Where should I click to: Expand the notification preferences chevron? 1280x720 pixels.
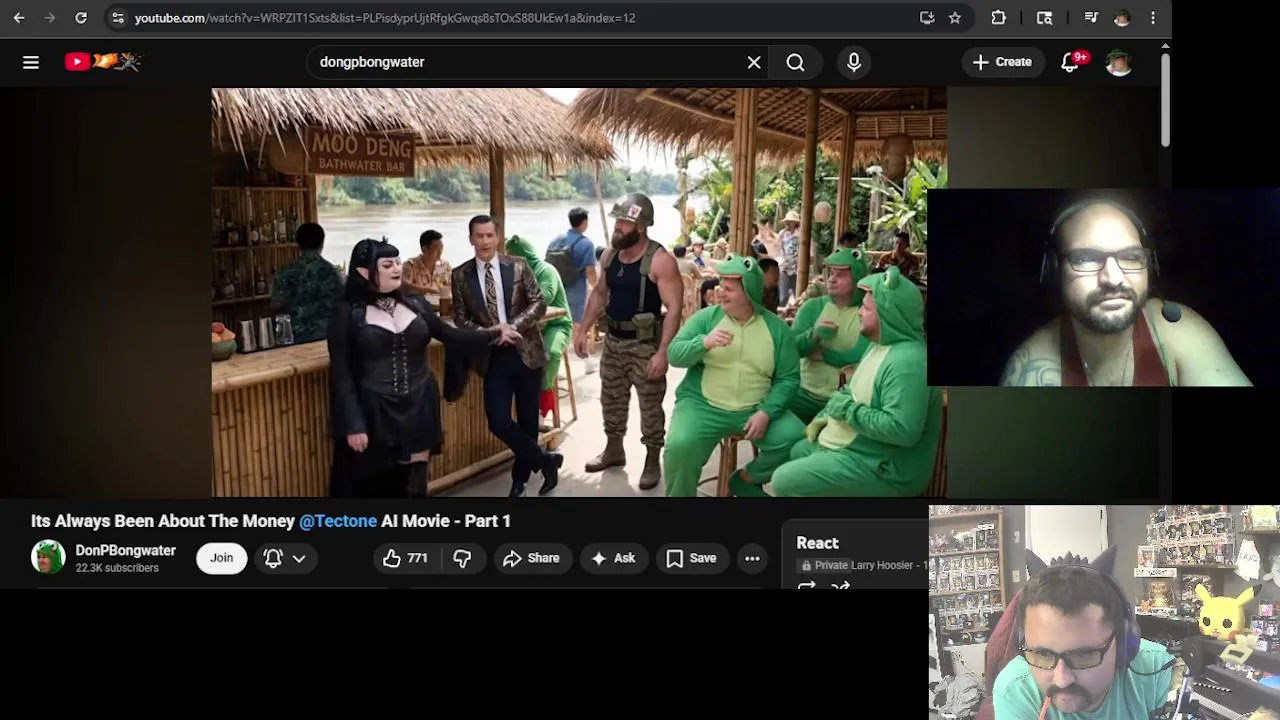coord(299,558)
